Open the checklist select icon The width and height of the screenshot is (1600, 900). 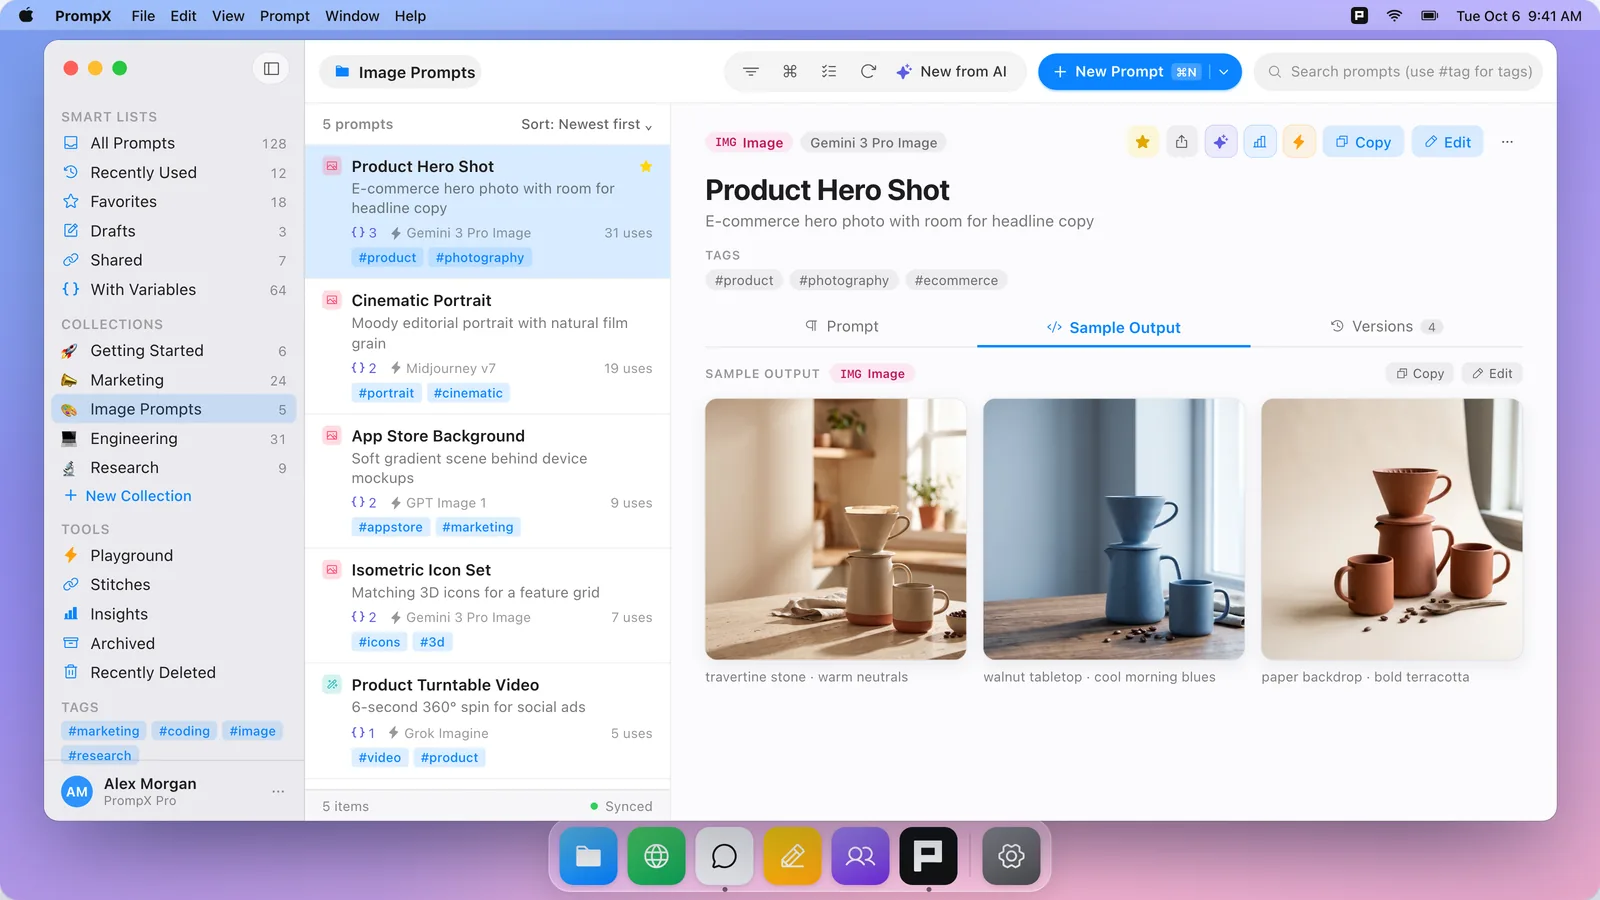coord(829,72)
